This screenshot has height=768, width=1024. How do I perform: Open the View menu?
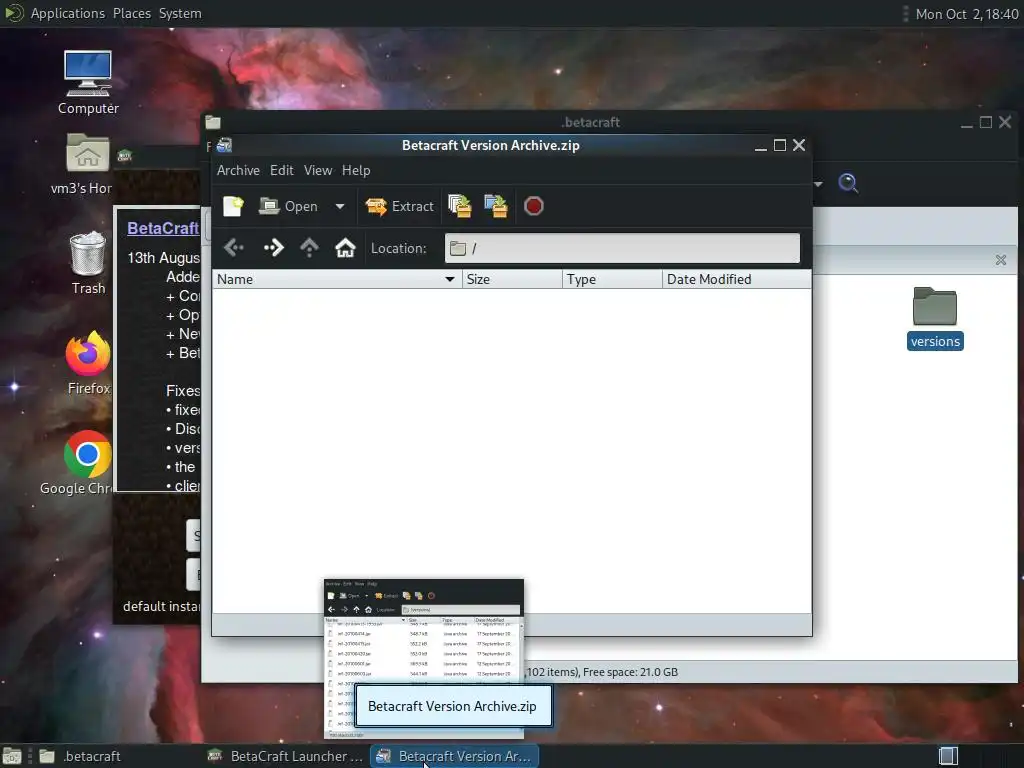tap(317, 170)
